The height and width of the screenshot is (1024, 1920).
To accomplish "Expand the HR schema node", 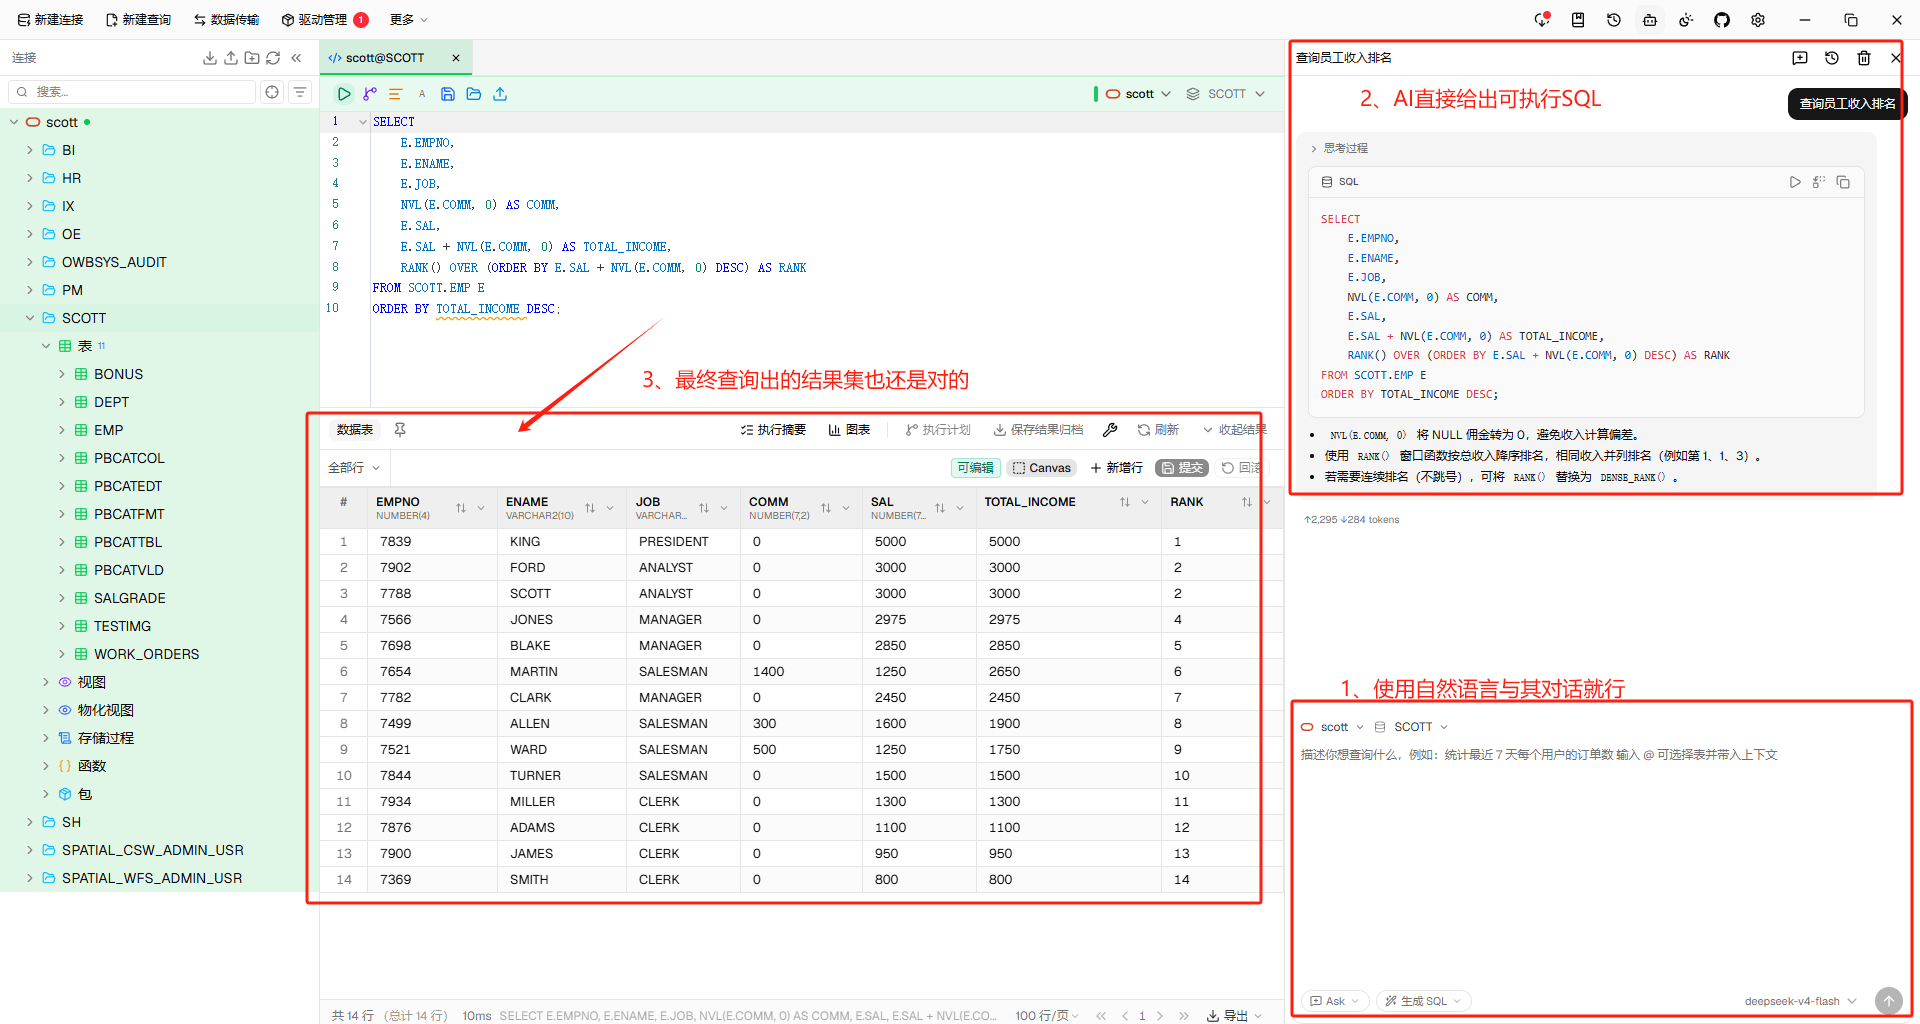I will 30,178.
